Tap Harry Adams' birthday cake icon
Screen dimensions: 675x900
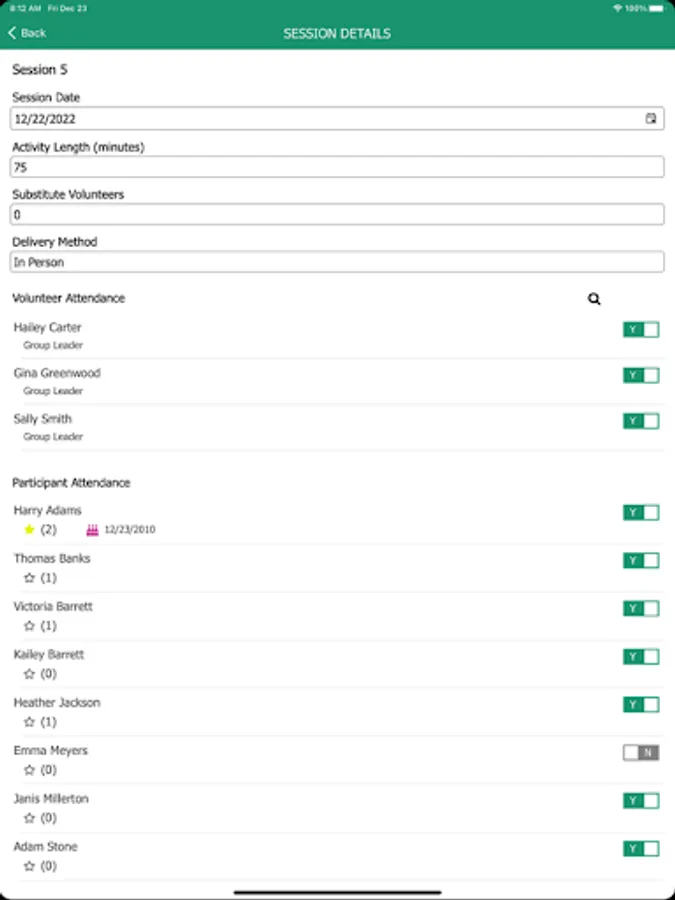[93, 530]
